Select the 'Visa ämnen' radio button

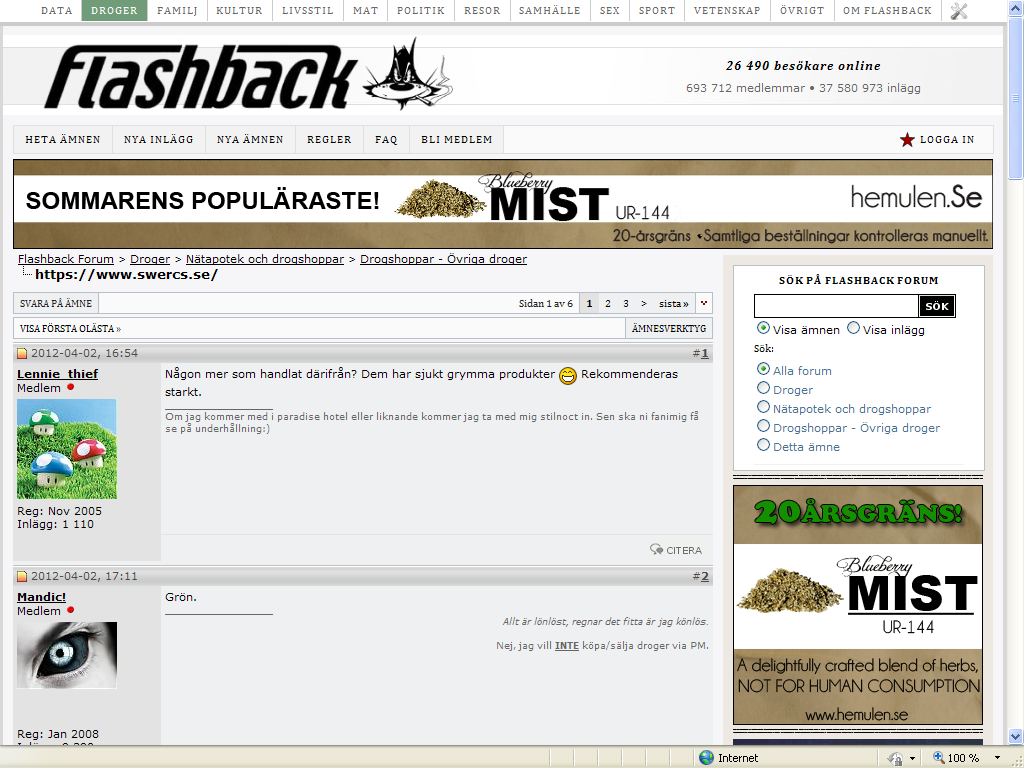pos(763,328)
